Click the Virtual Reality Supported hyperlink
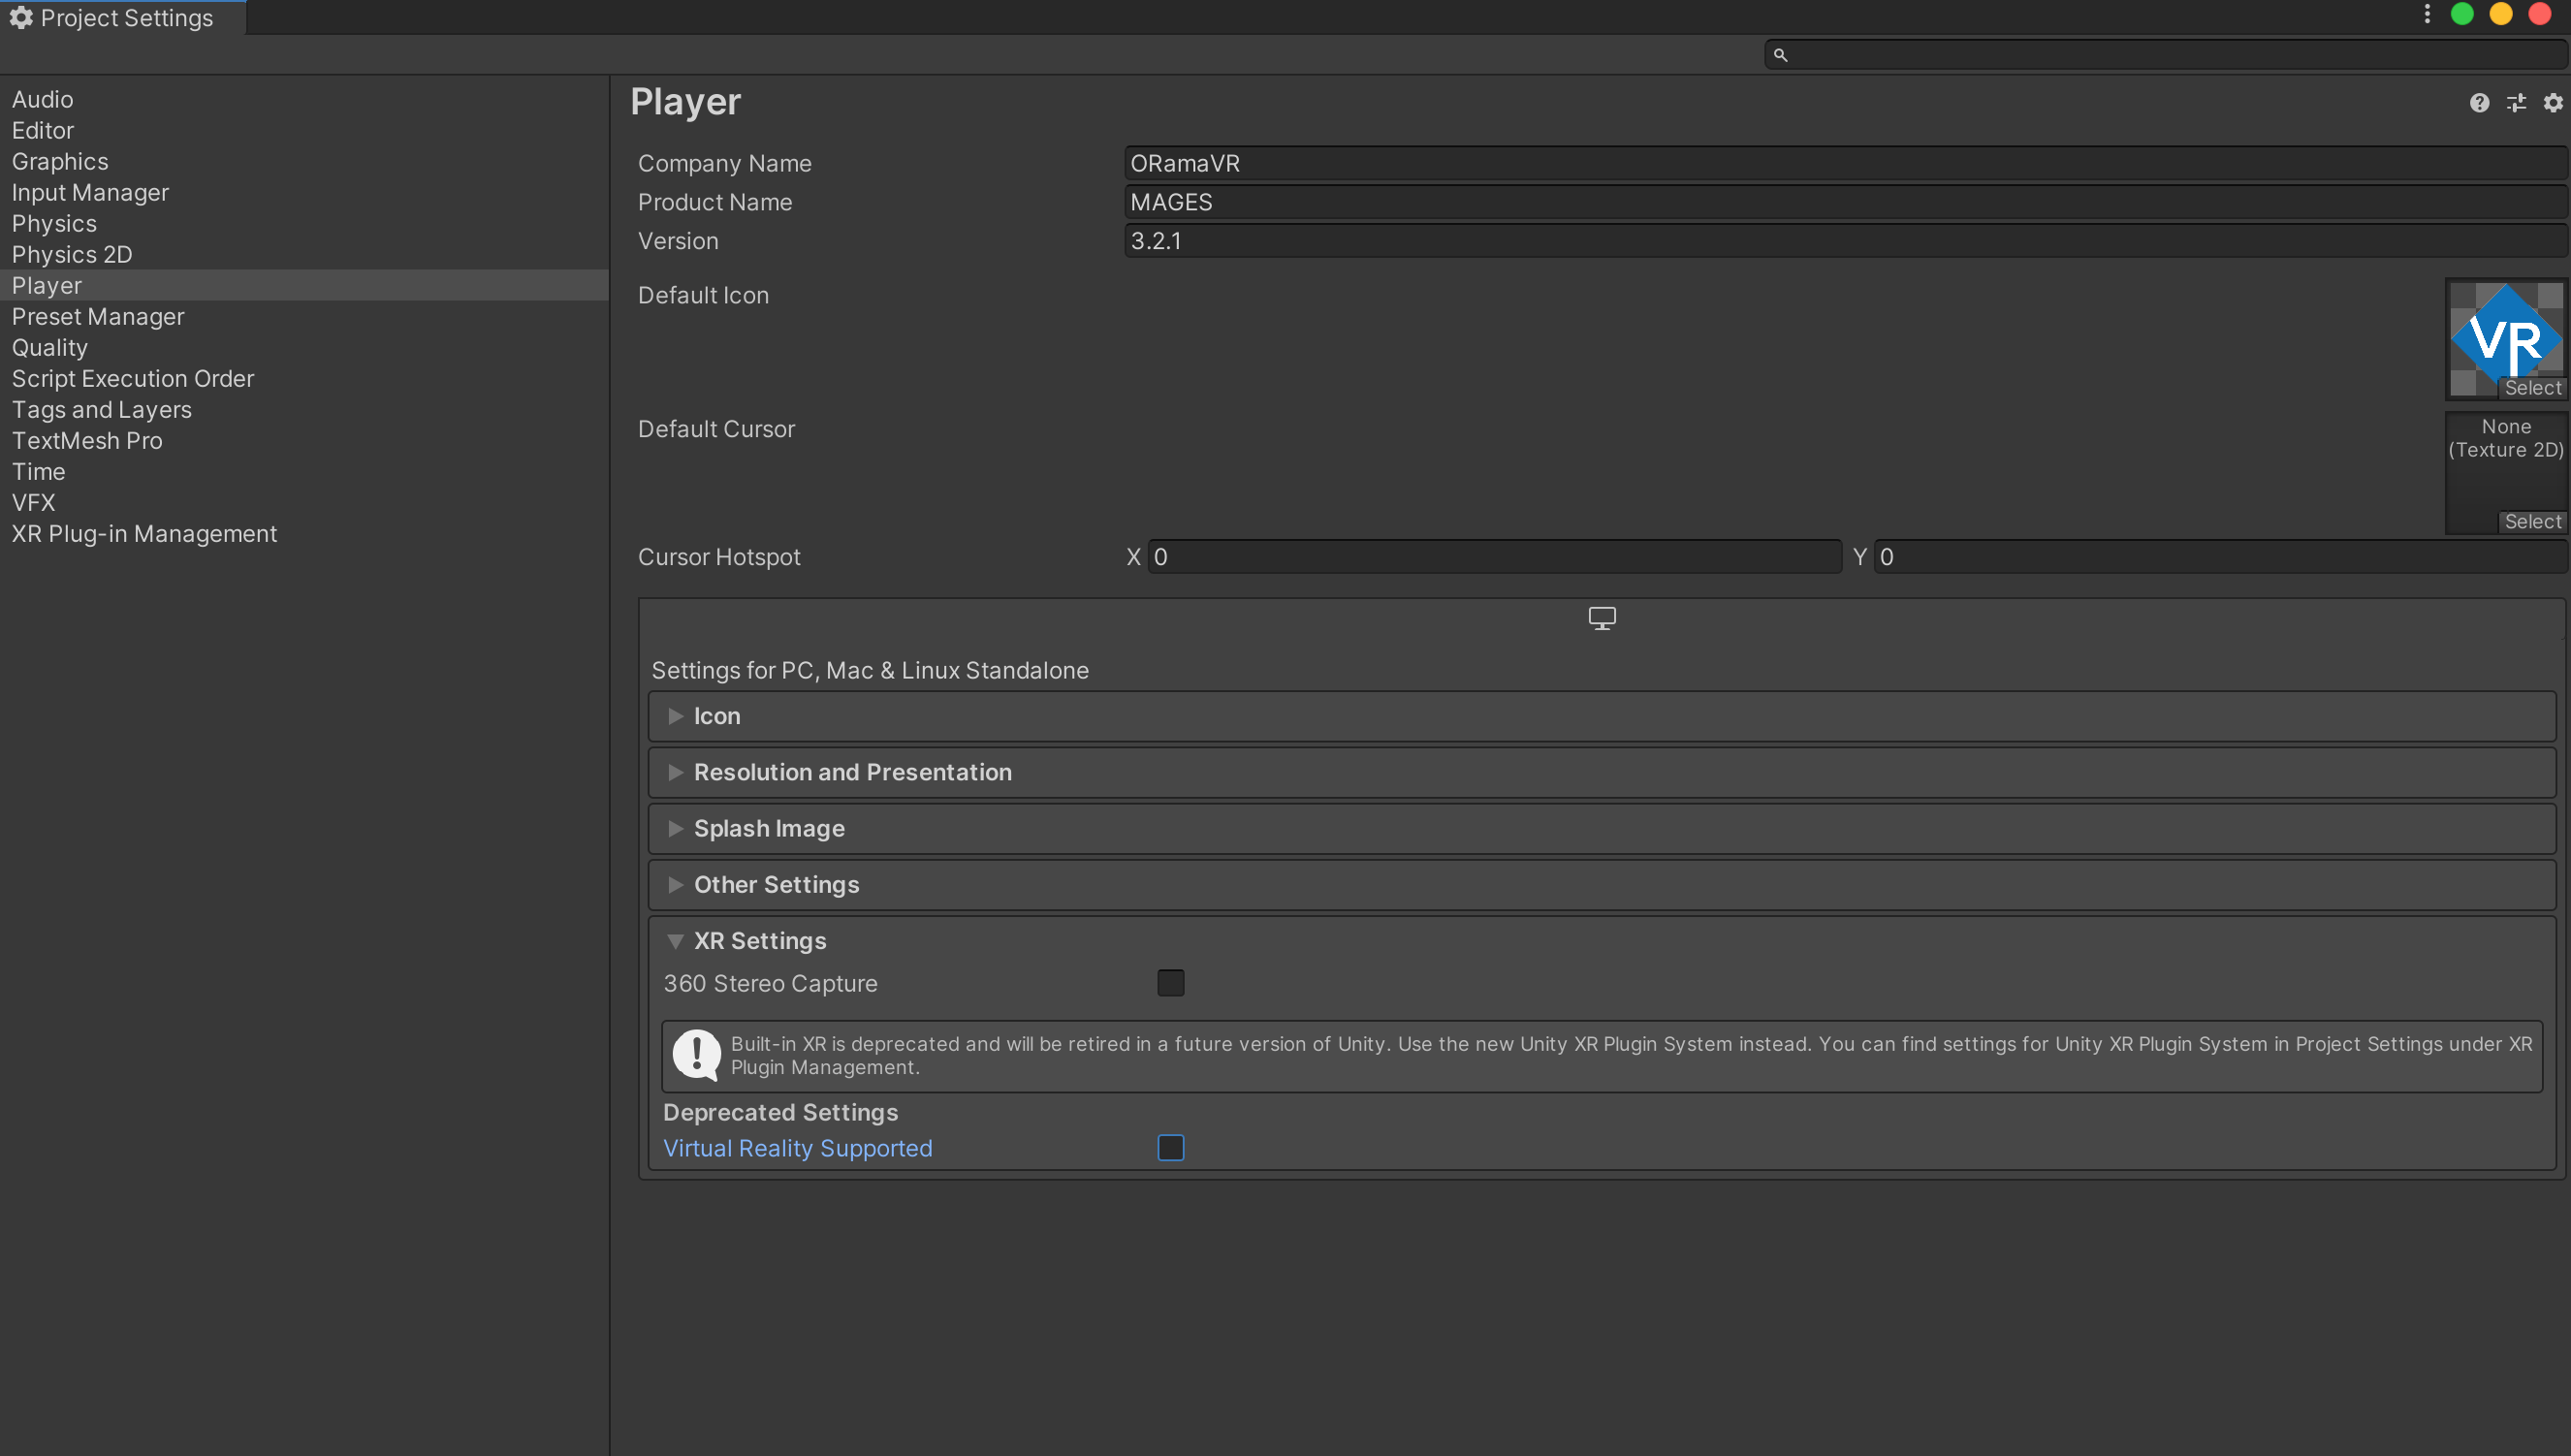Image resolution: width=2571 pixels, height=1456 pixels. [796, 1147]
